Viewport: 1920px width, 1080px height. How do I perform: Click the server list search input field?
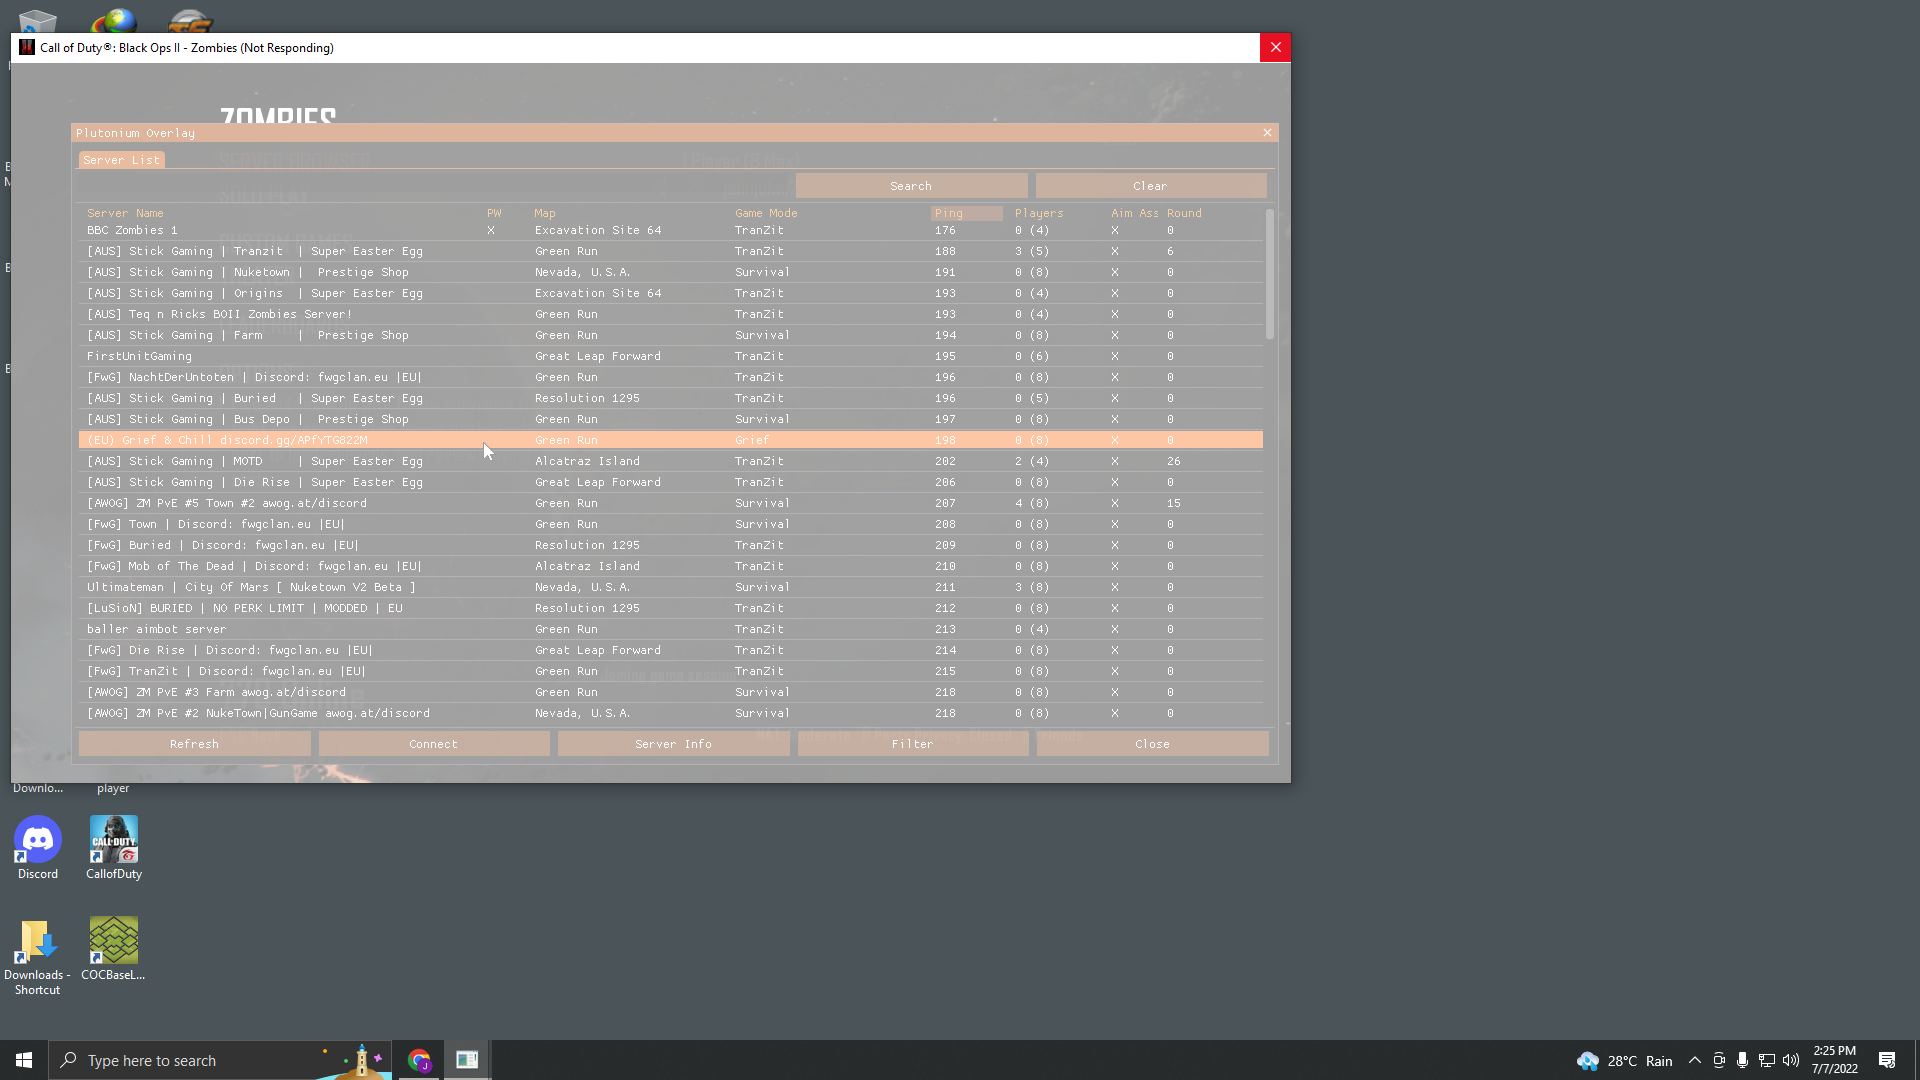435,186
